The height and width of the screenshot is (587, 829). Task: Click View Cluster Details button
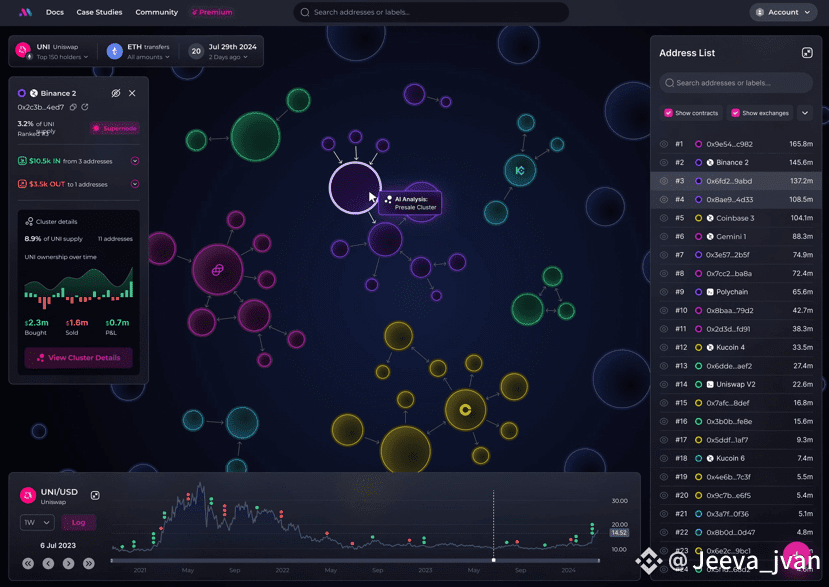click(78, 357)
